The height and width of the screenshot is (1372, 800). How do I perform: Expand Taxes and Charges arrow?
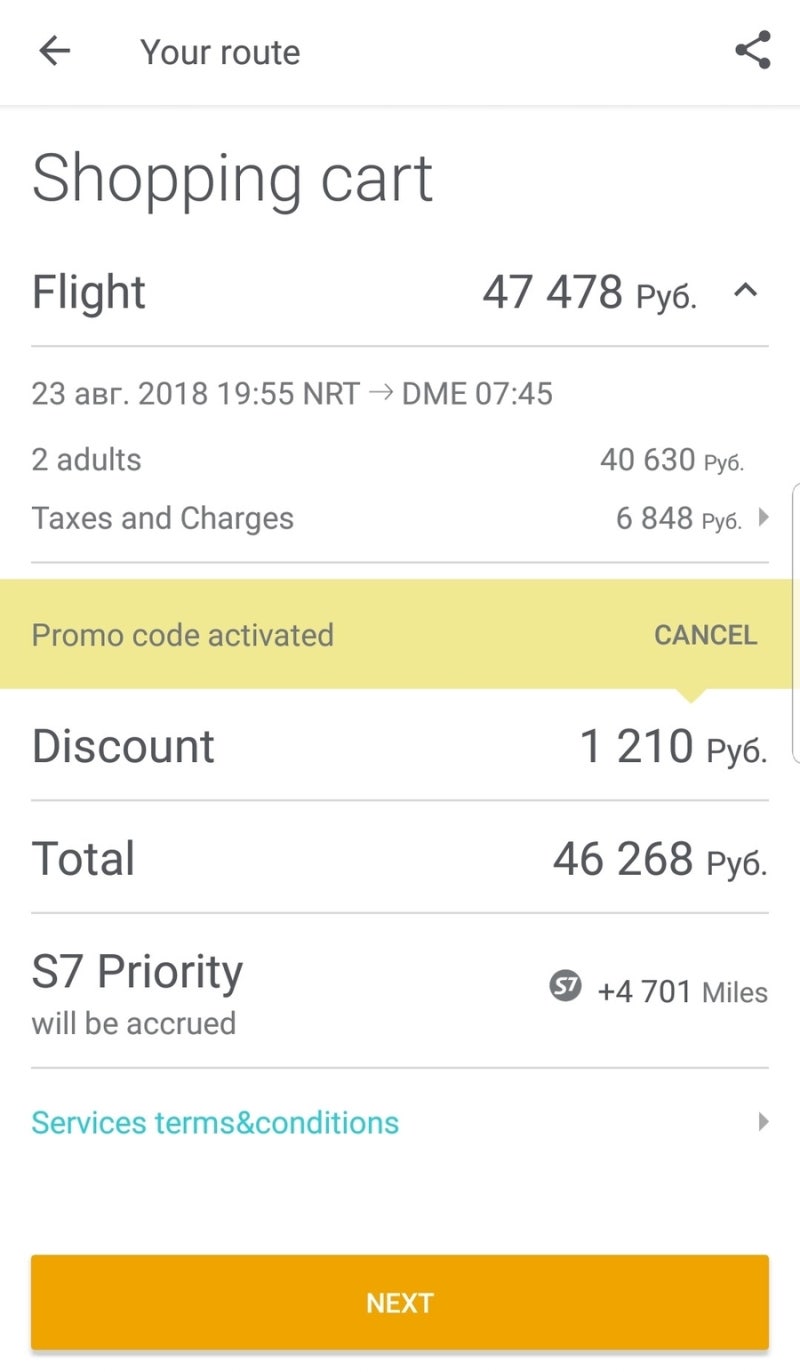(x=763, y=518)
